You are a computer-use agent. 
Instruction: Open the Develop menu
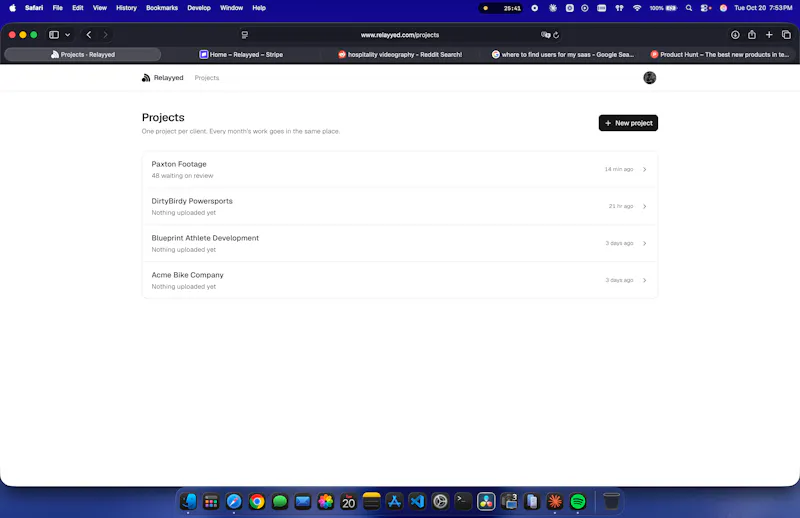199,8
